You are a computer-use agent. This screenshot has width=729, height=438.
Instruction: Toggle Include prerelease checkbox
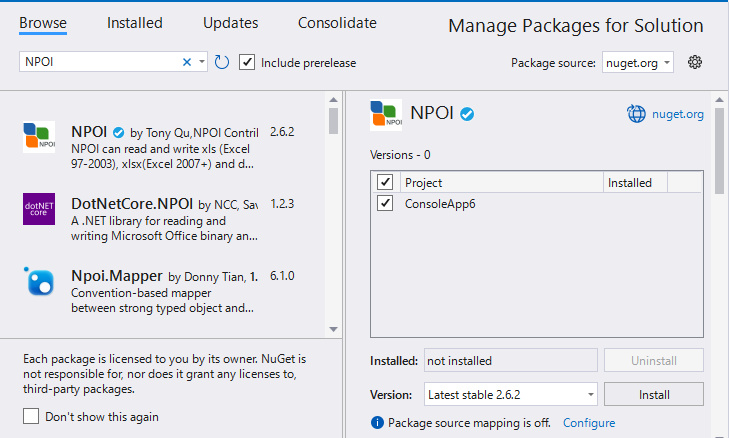tap(247, 62)
